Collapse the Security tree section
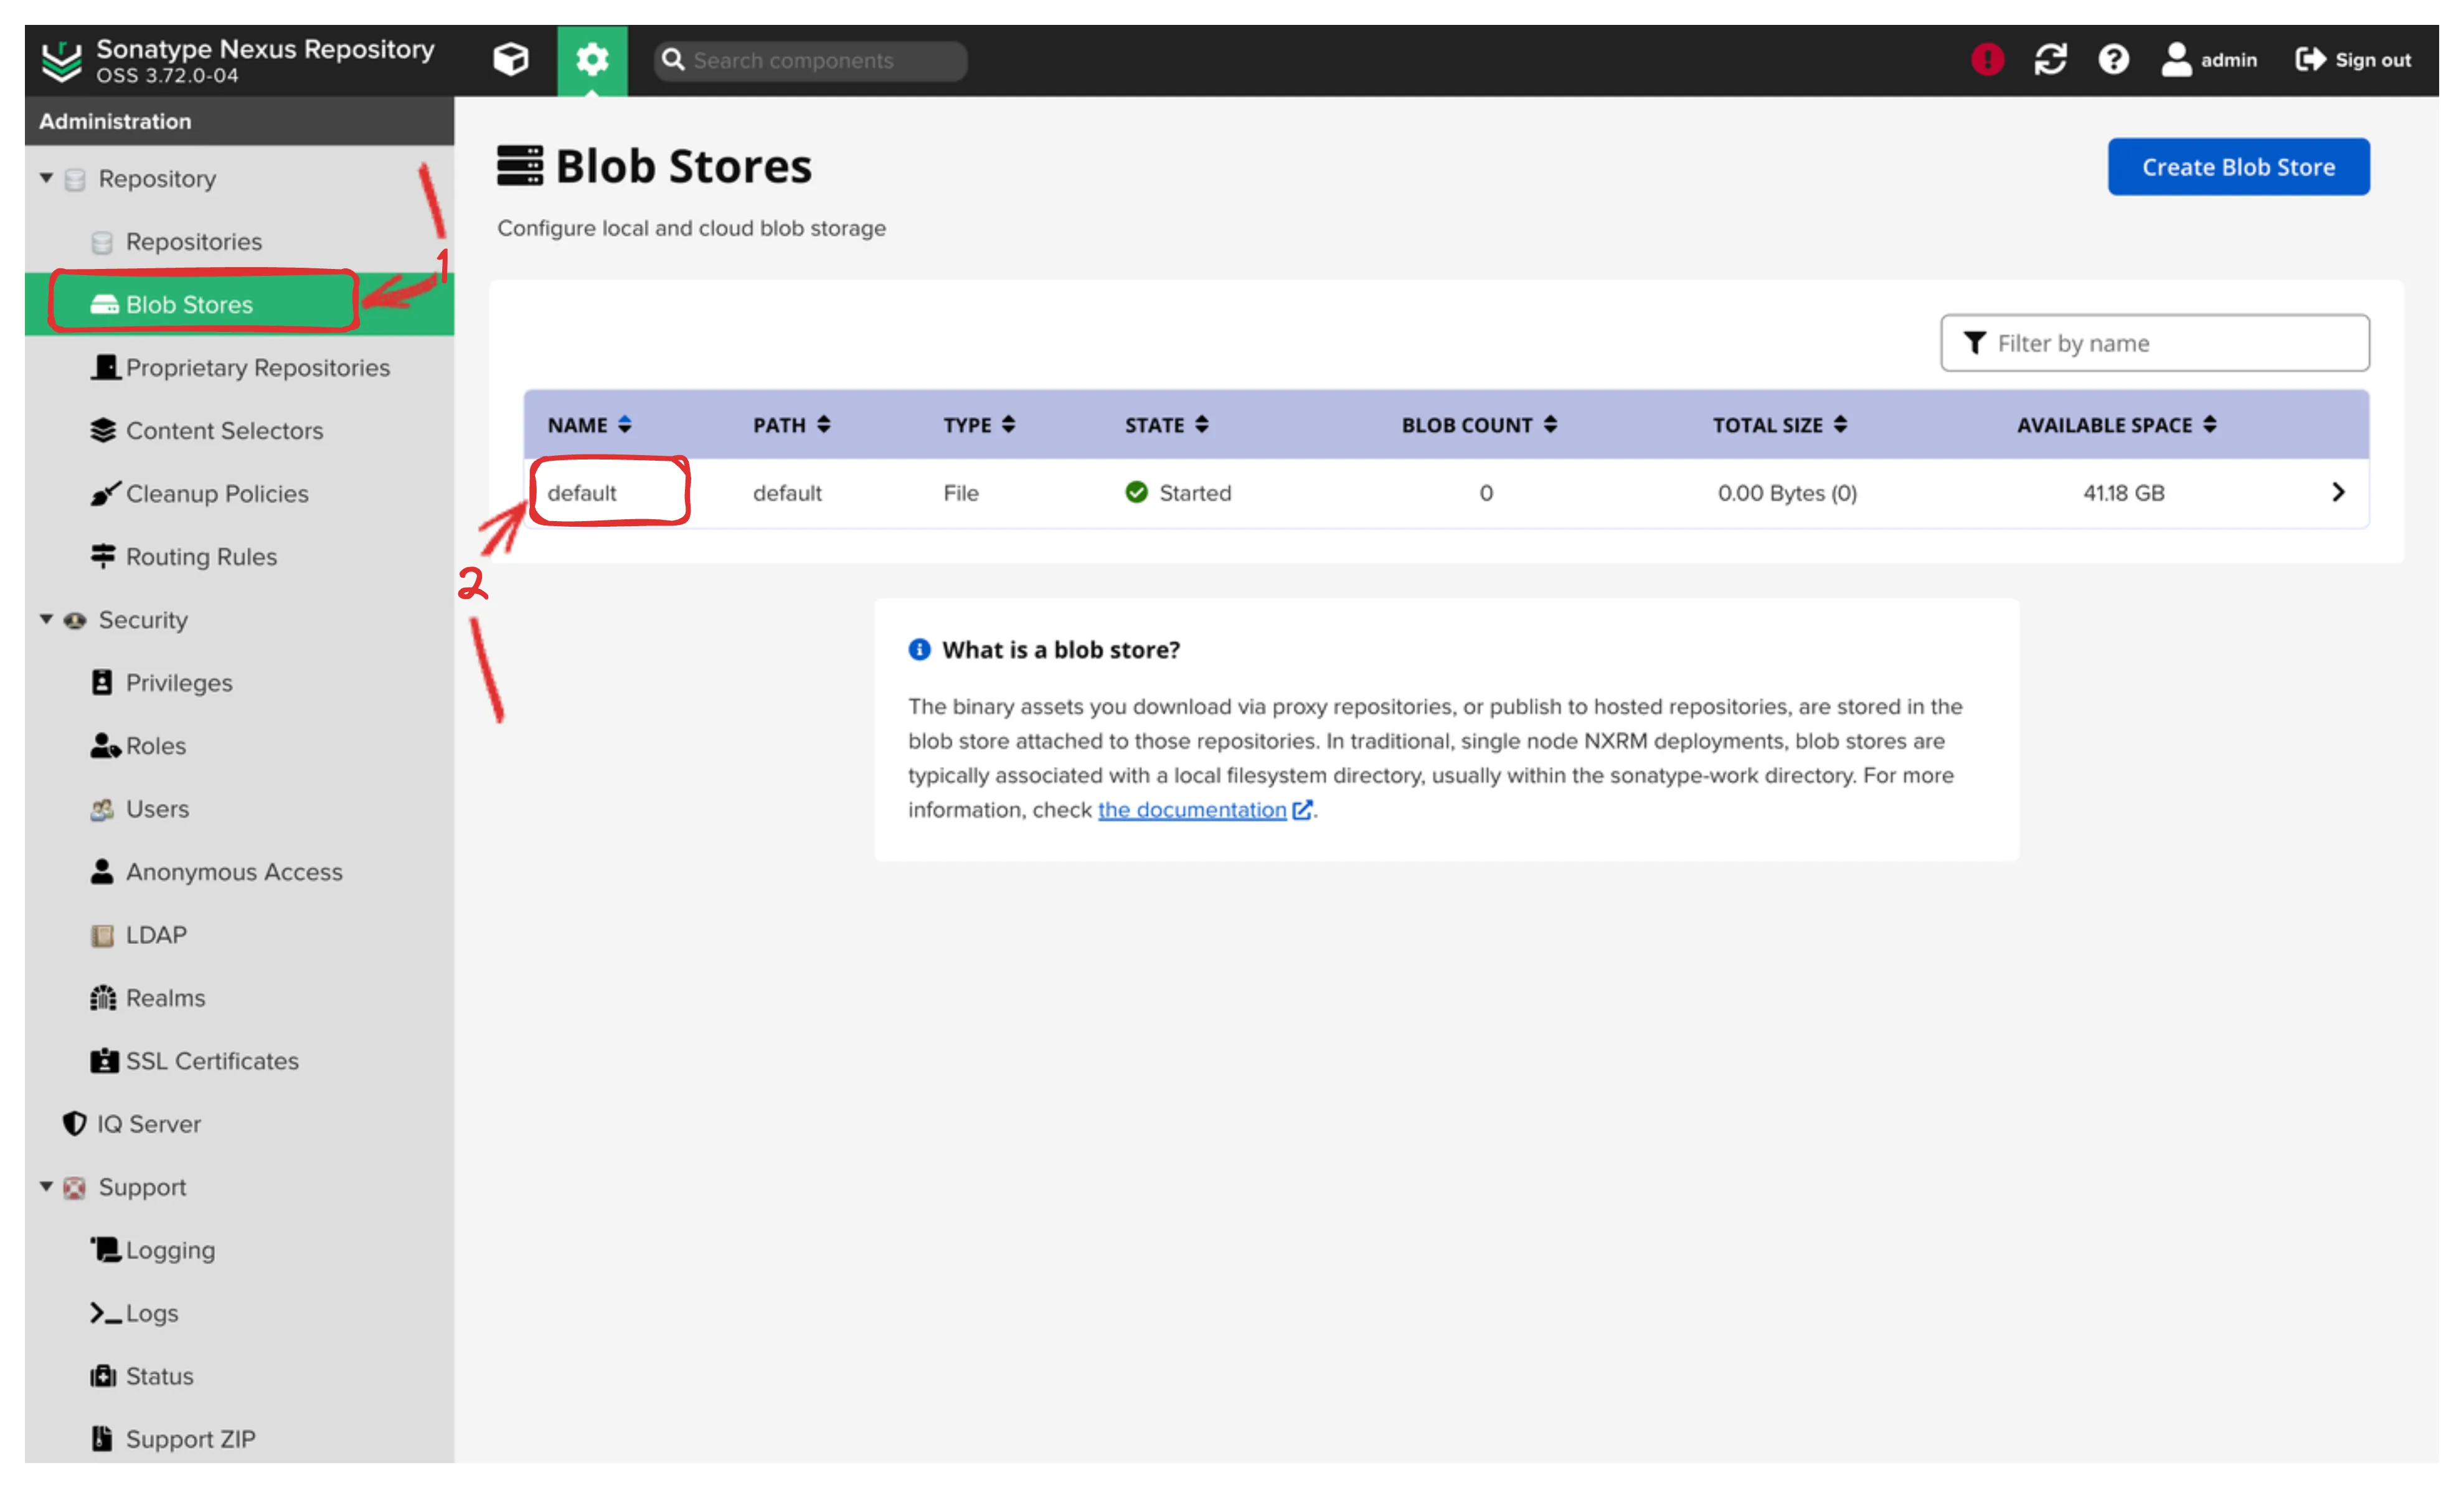 pos(46,619)
